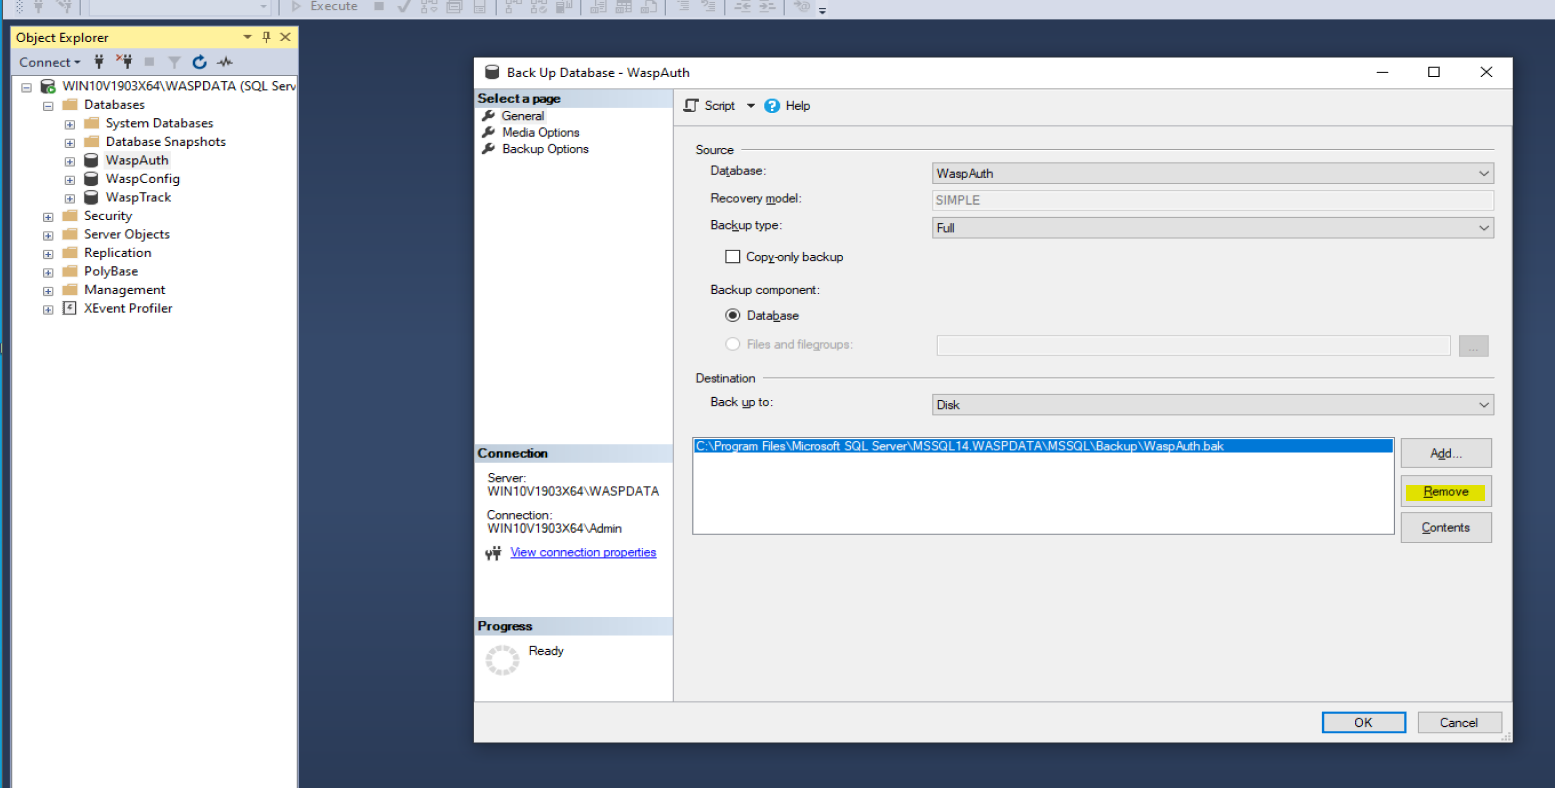Viewport: 1555px width, 788px height.
Task: Click the Script icon in backup dialog
Action: tap(691, 105)
